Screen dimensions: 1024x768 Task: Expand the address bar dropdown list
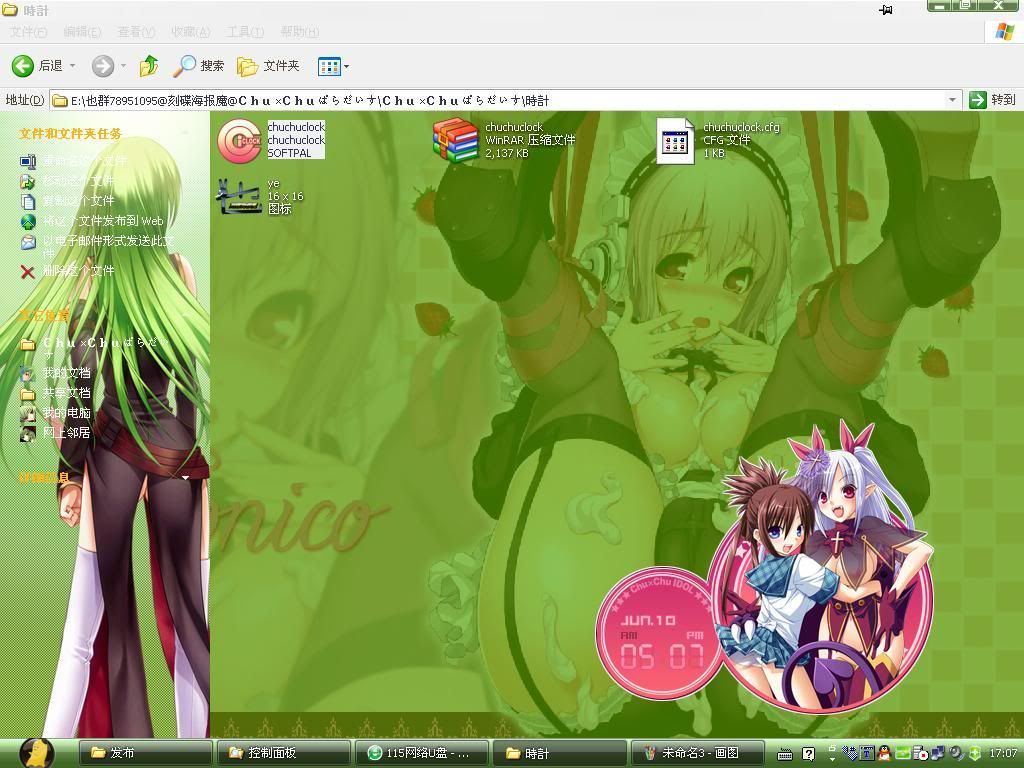pyautogui.click(x=952, y=100)
